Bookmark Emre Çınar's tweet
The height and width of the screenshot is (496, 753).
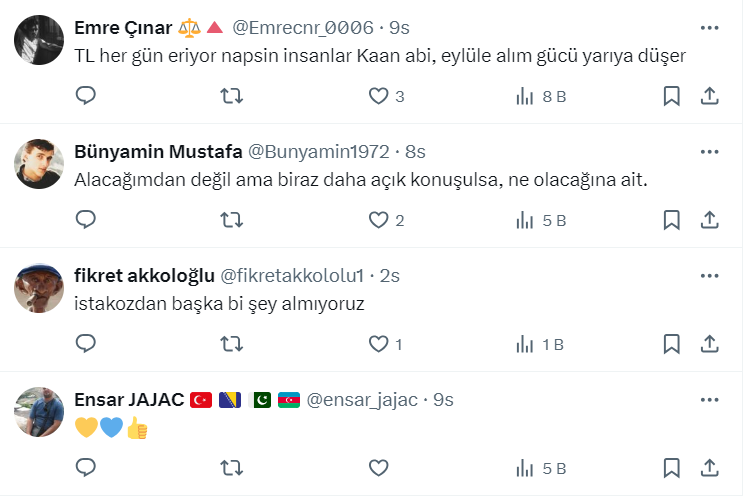pyautogui.click(x=672, y=96)
